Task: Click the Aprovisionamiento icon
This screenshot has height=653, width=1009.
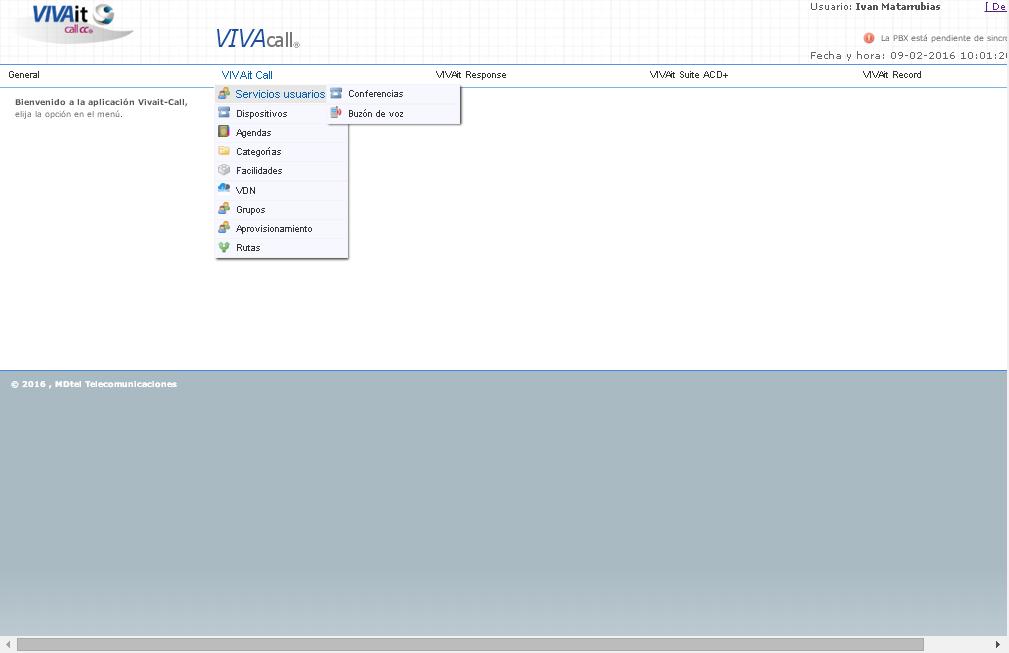Action: pos(224,228)
